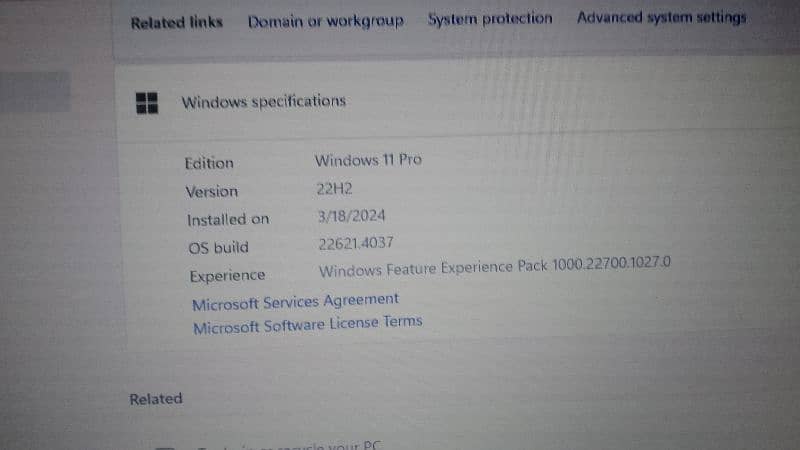This screenshot has height=450, width=800.
Task: Click the Related links label
Action: coord(177,23)
